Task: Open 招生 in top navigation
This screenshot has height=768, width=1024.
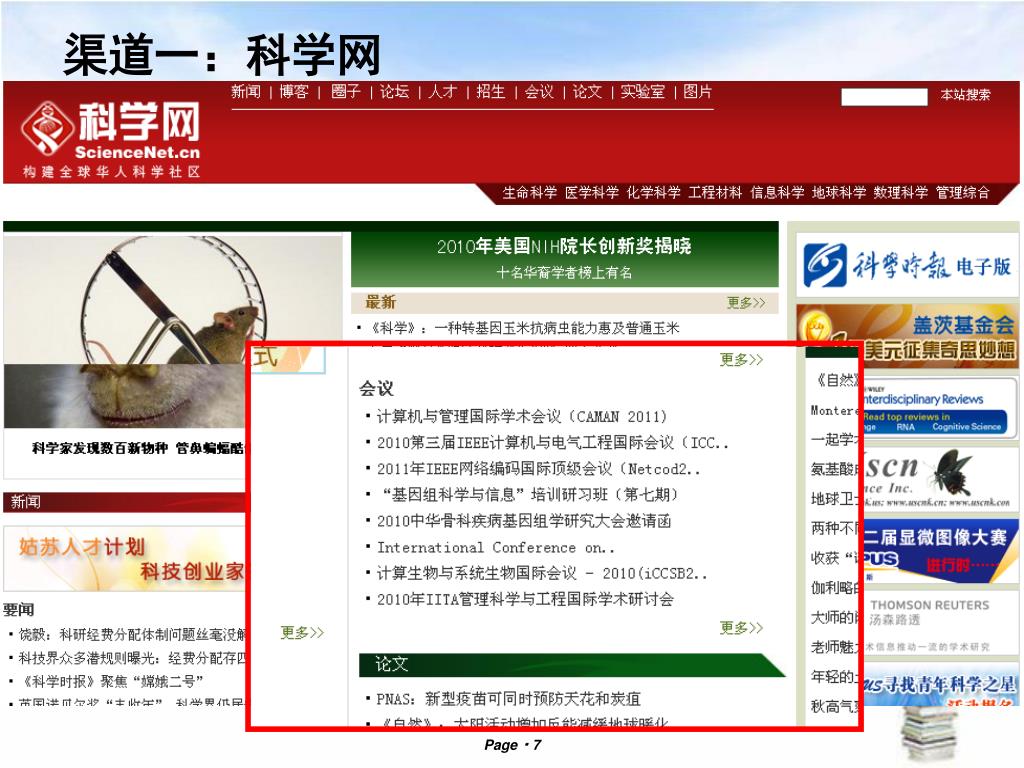Action: coord(491,91)
